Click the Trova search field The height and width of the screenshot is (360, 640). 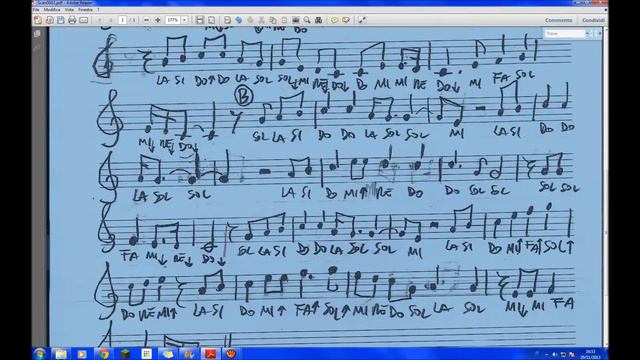(565, 33)
